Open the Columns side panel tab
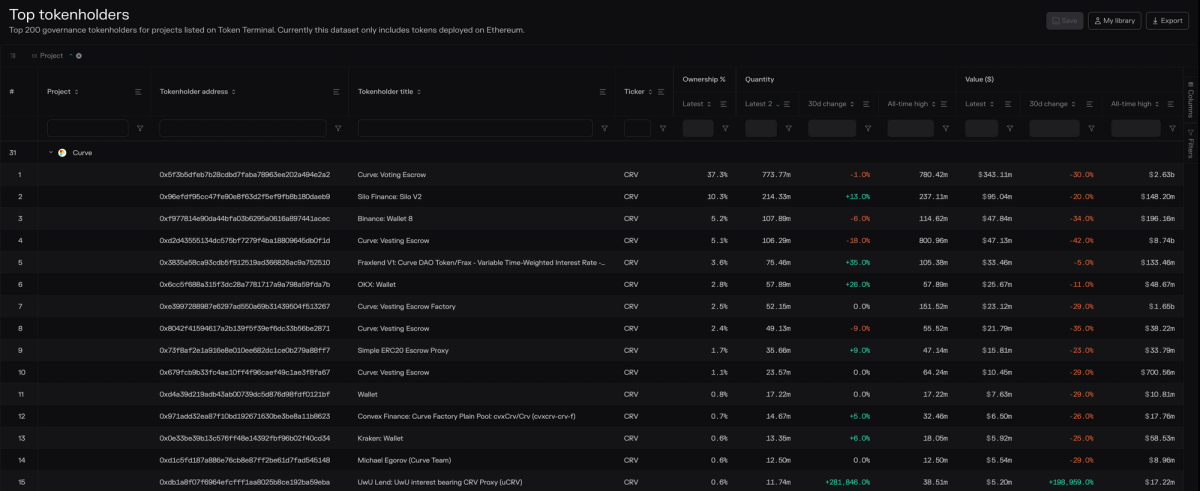This screenshot has width=1200, height=491. (1191, 98)
